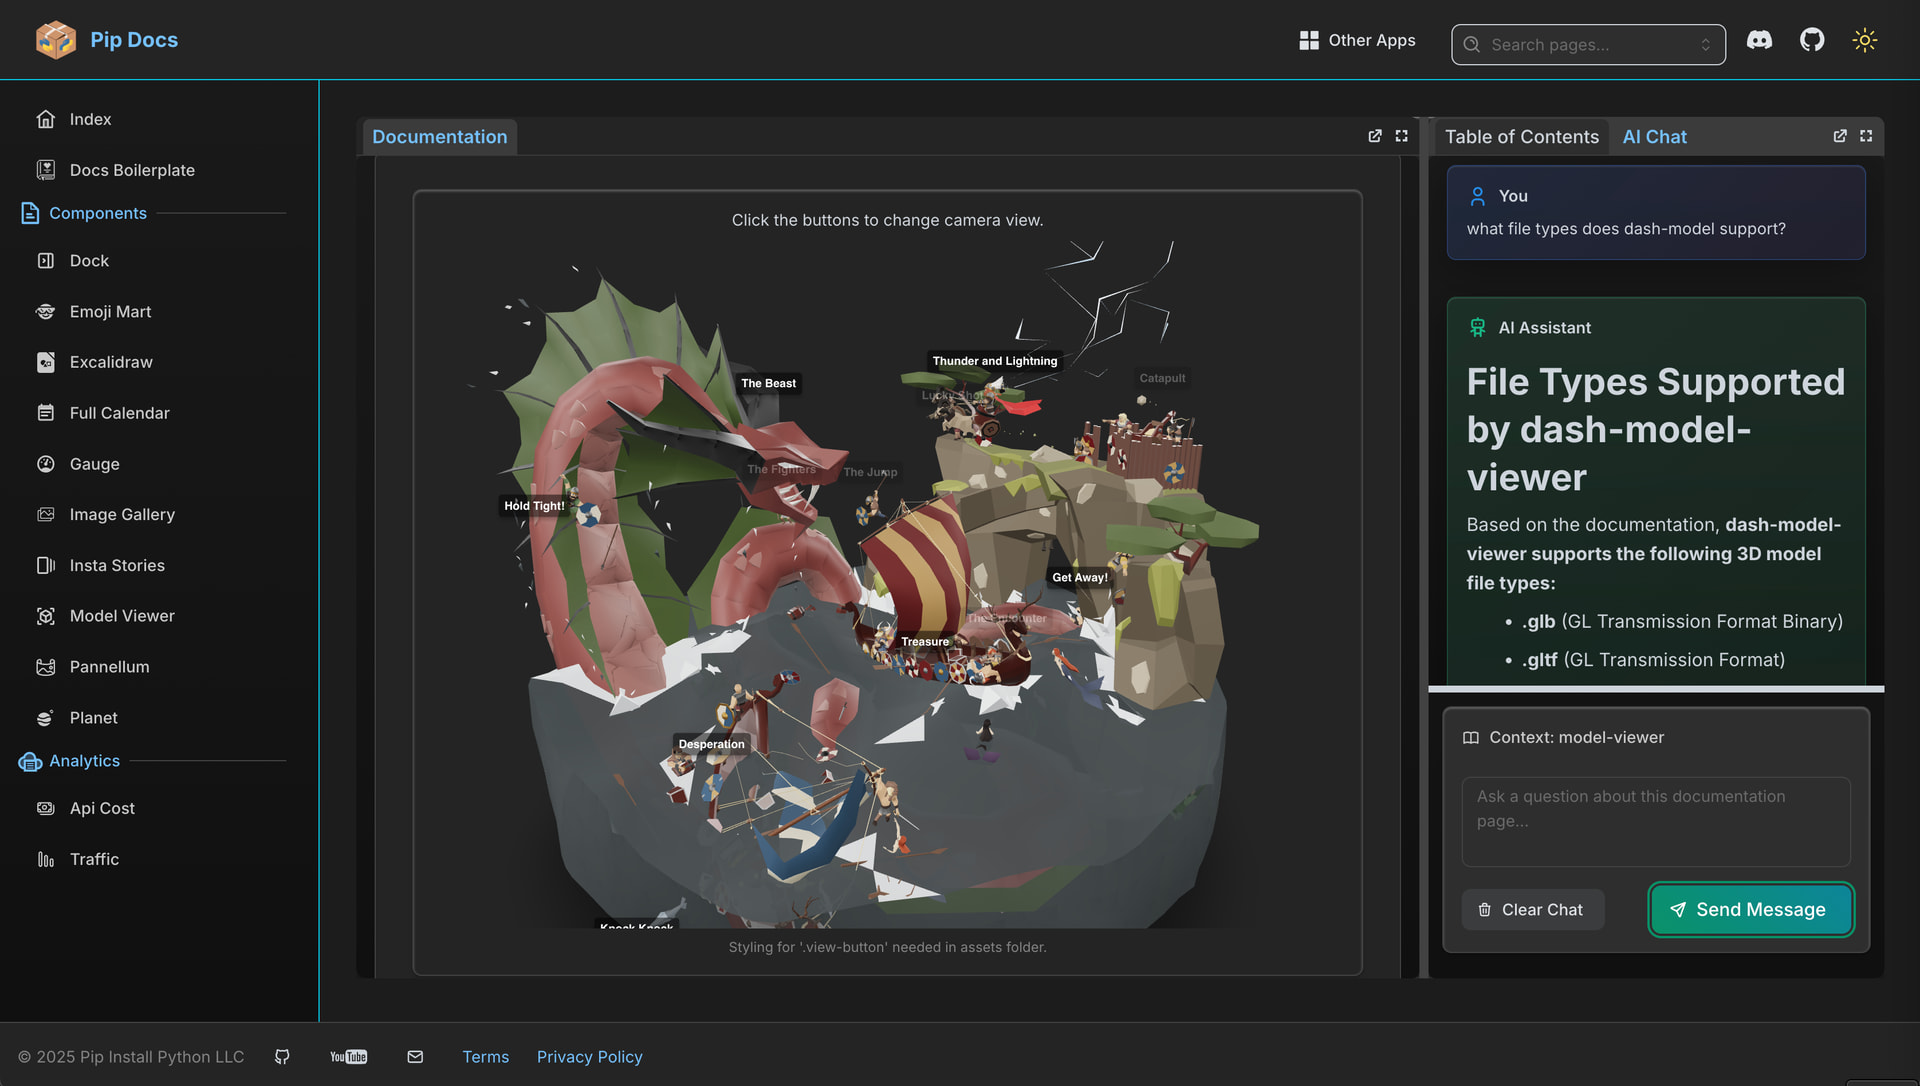Click the Ask a question input field
1920x1086 pixels.
pyautogui.click(x=1655, y=820)
